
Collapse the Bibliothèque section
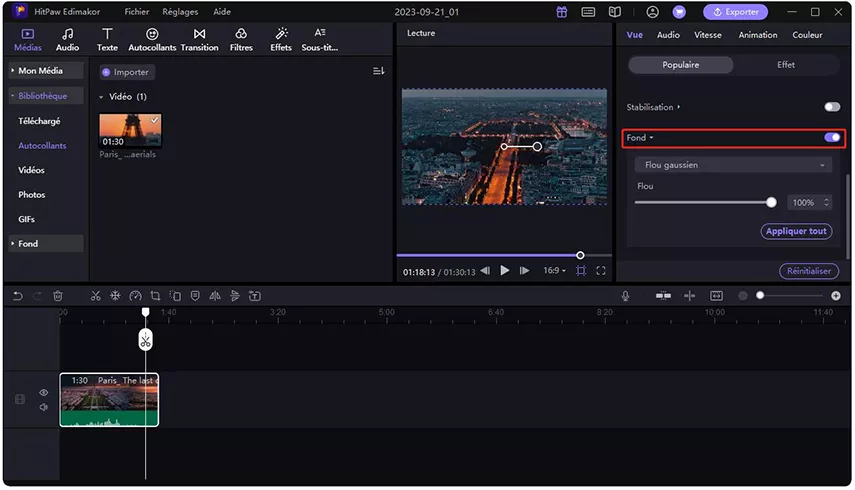(x=46, y=96)
